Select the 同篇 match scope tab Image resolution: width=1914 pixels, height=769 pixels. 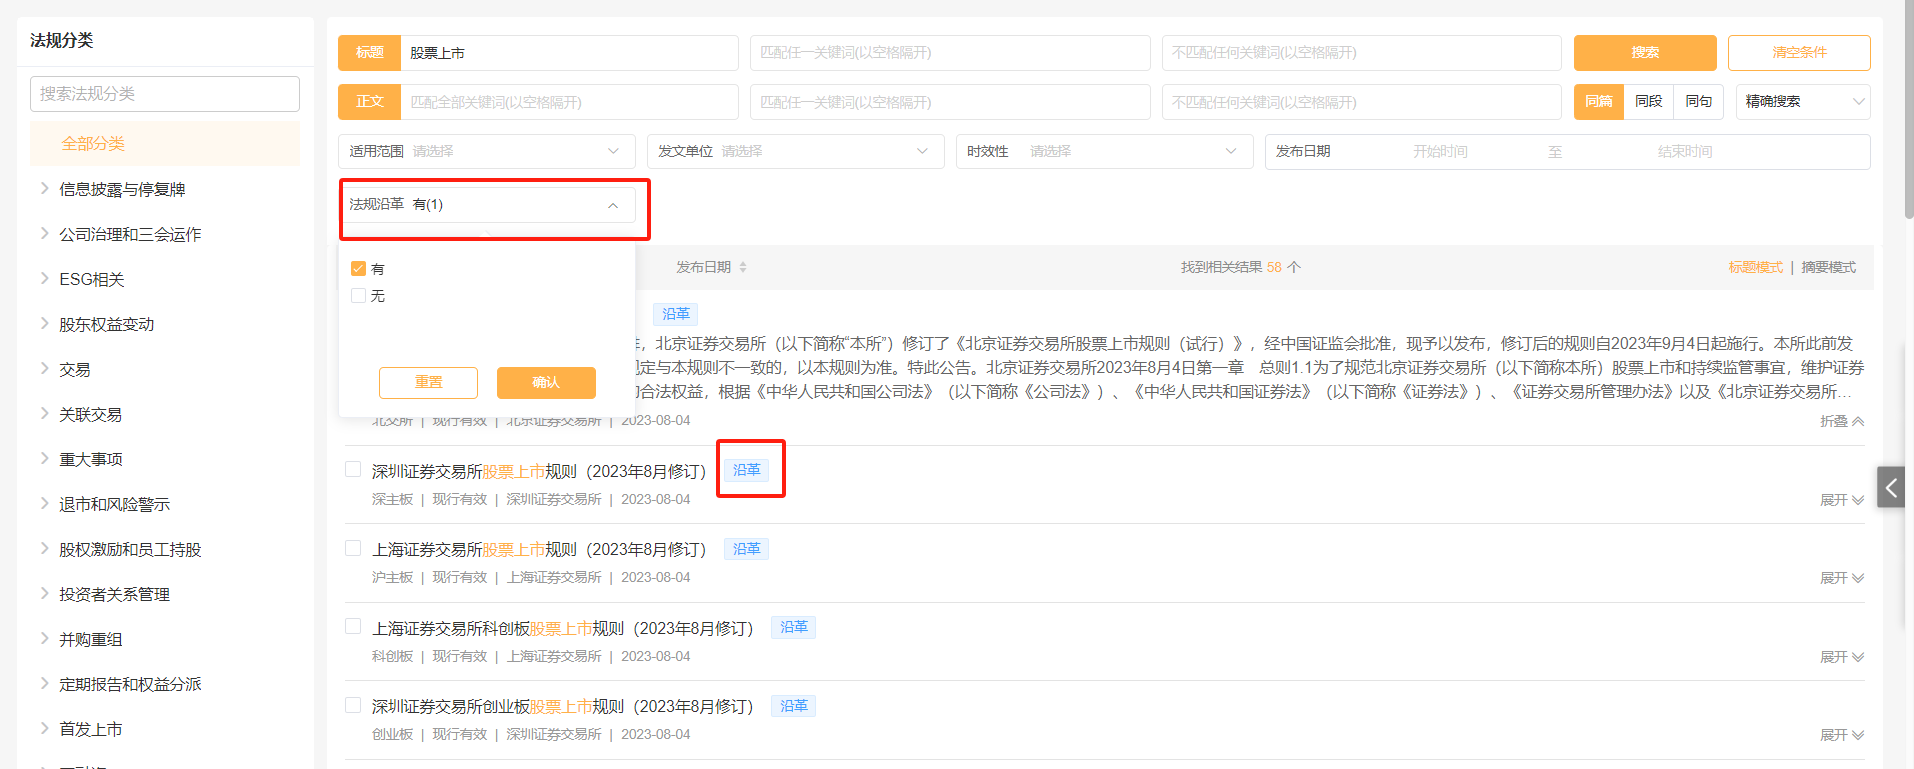click(x=1598, y=102)
